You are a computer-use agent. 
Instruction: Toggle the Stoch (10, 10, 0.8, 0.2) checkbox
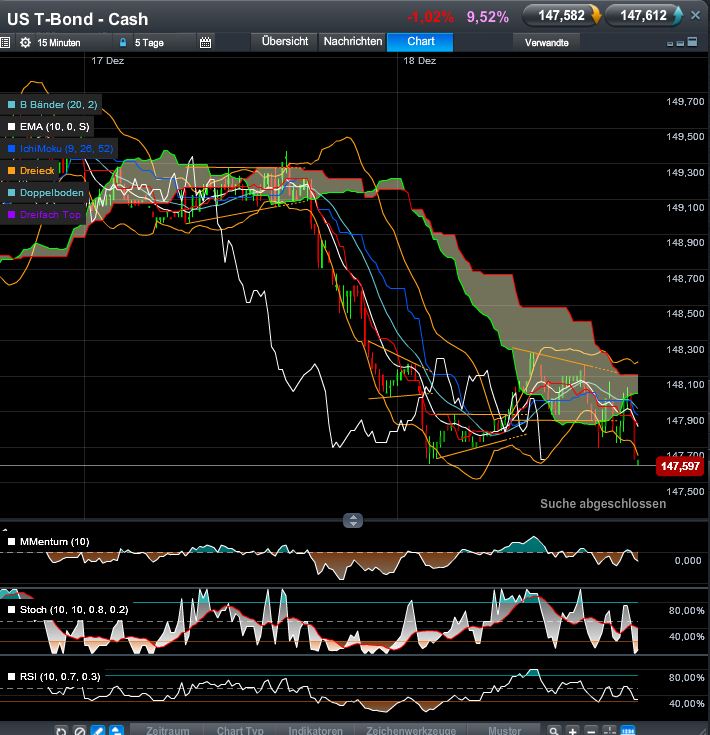[12, 610]
